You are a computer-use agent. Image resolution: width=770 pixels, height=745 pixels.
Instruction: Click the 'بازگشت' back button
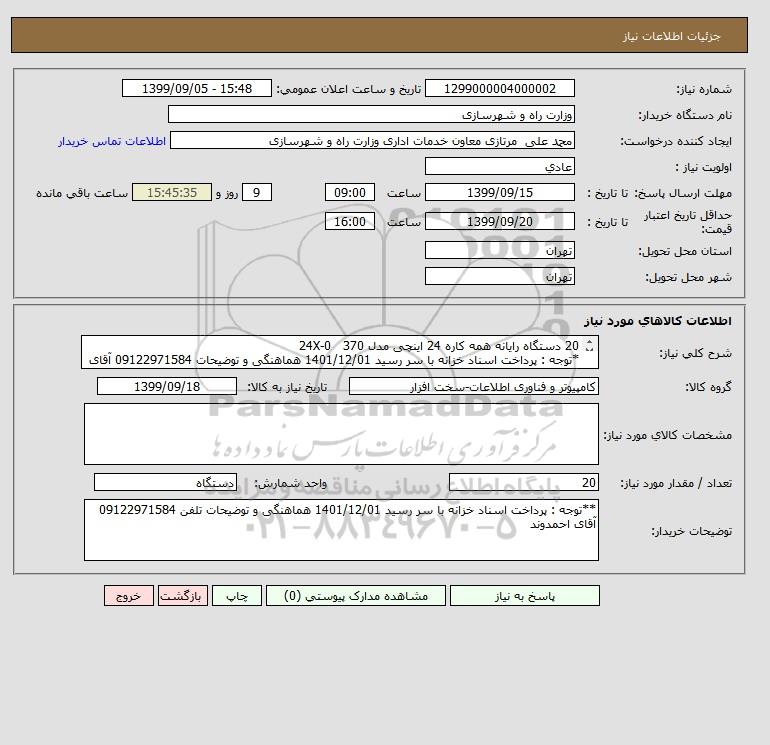(183, 596)
